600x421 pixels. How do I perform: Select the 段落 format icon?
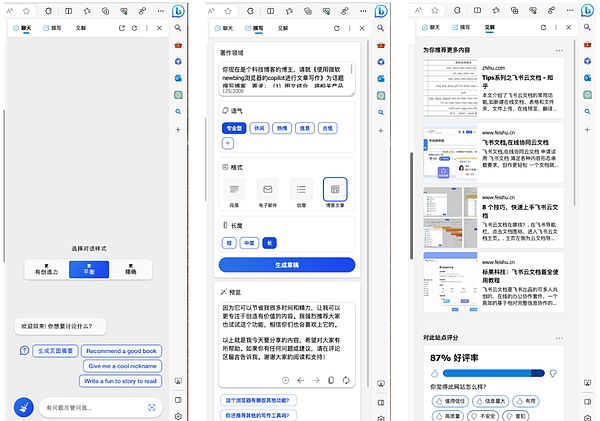point(233,188)
